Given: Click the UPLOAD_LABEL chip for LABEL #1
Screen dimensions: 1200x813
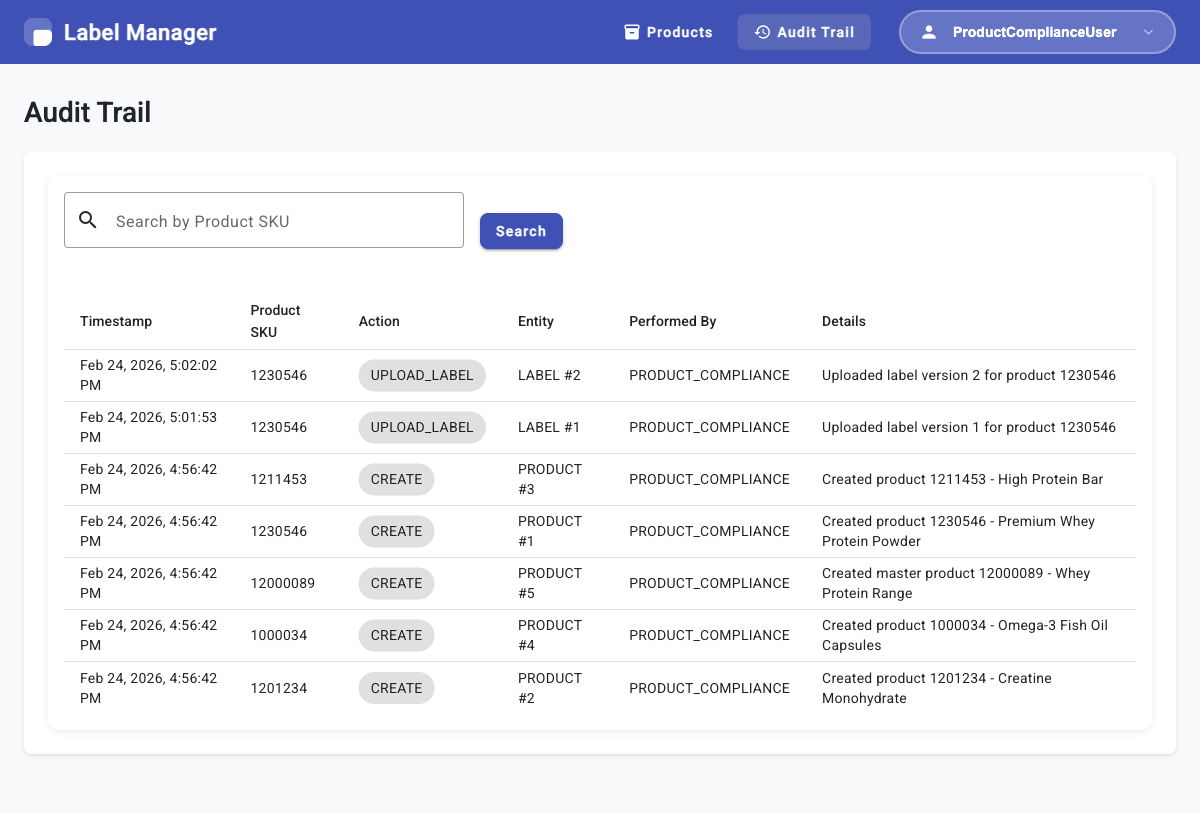Looking at the screenshot, I should [422, 427].
